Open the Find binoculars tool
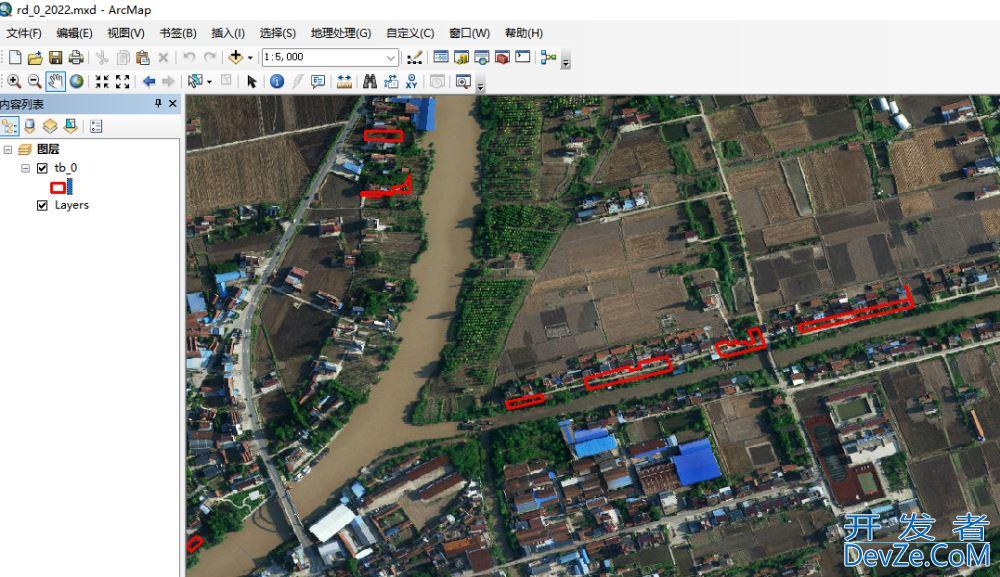1000x577 pixels. (x=370, y=82)
